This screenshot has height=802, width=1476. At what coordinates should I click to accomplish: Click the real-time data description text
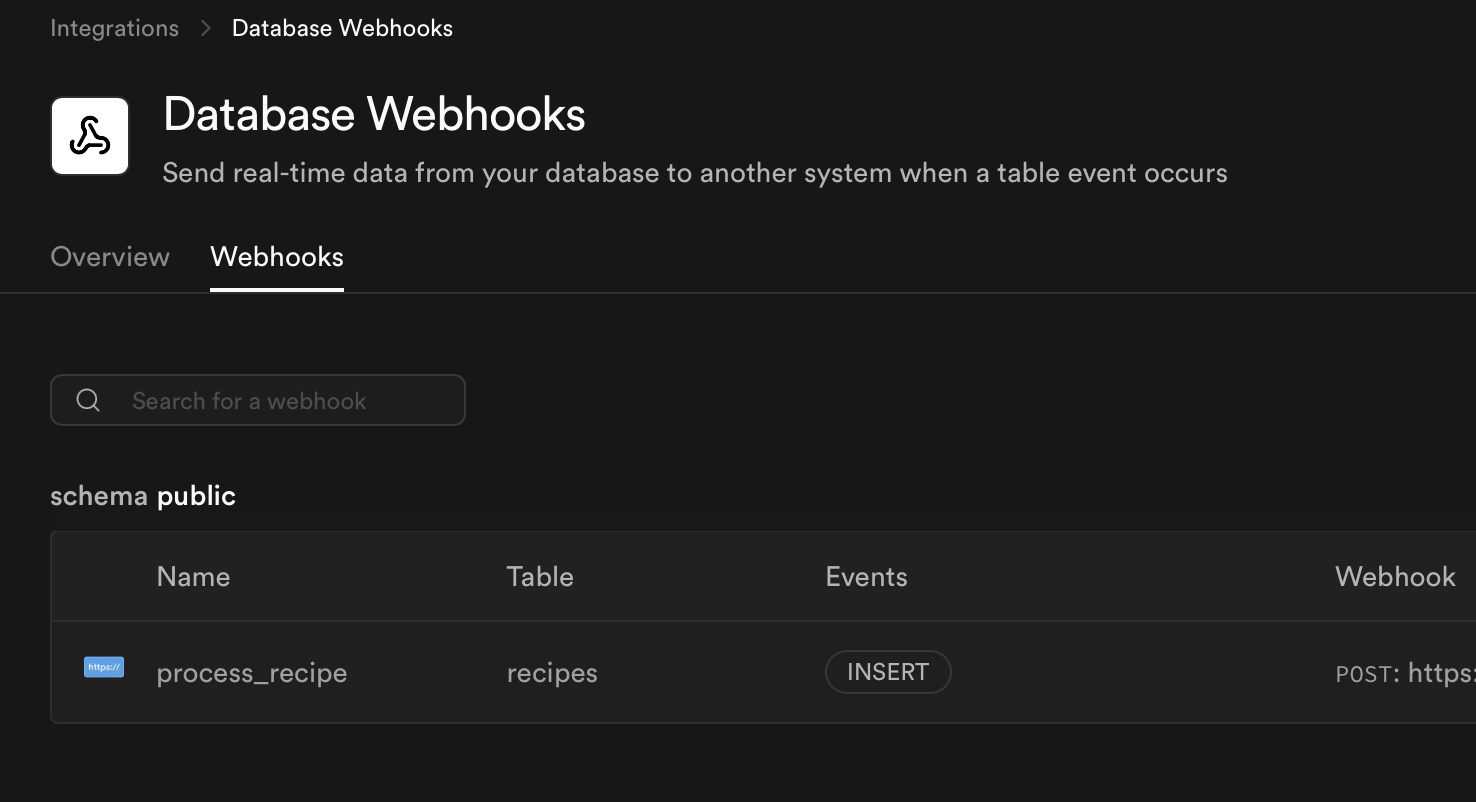(x=694, y=173)
